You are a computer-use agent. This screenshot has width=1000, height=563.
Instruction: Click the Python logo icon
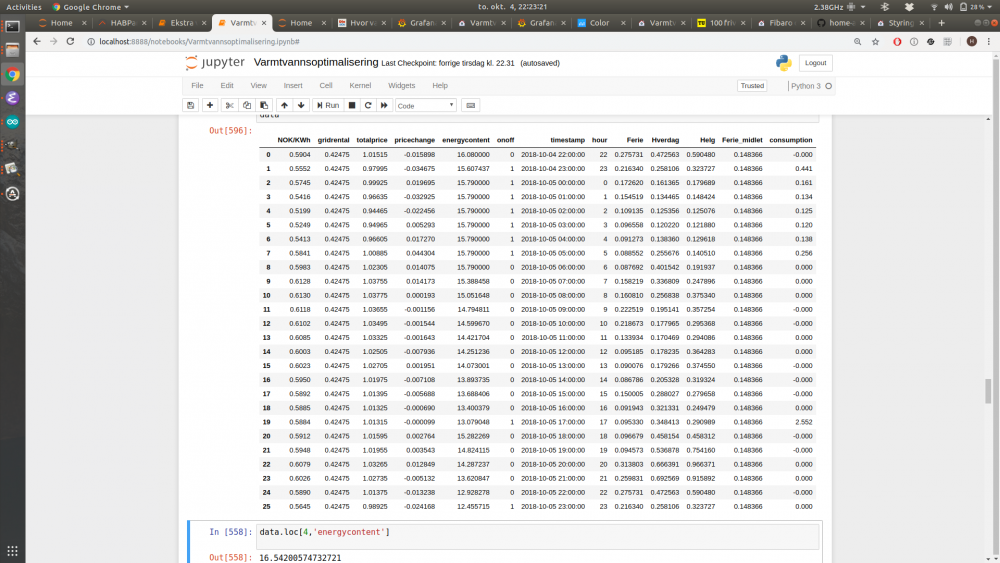(784, 62)
